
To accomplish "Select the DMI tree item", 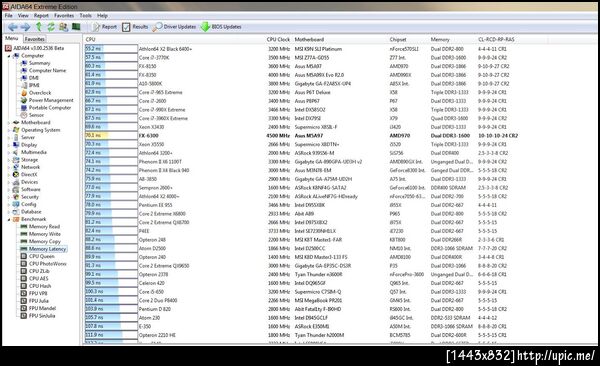I will pyautogui.click(x=30, y=78).
